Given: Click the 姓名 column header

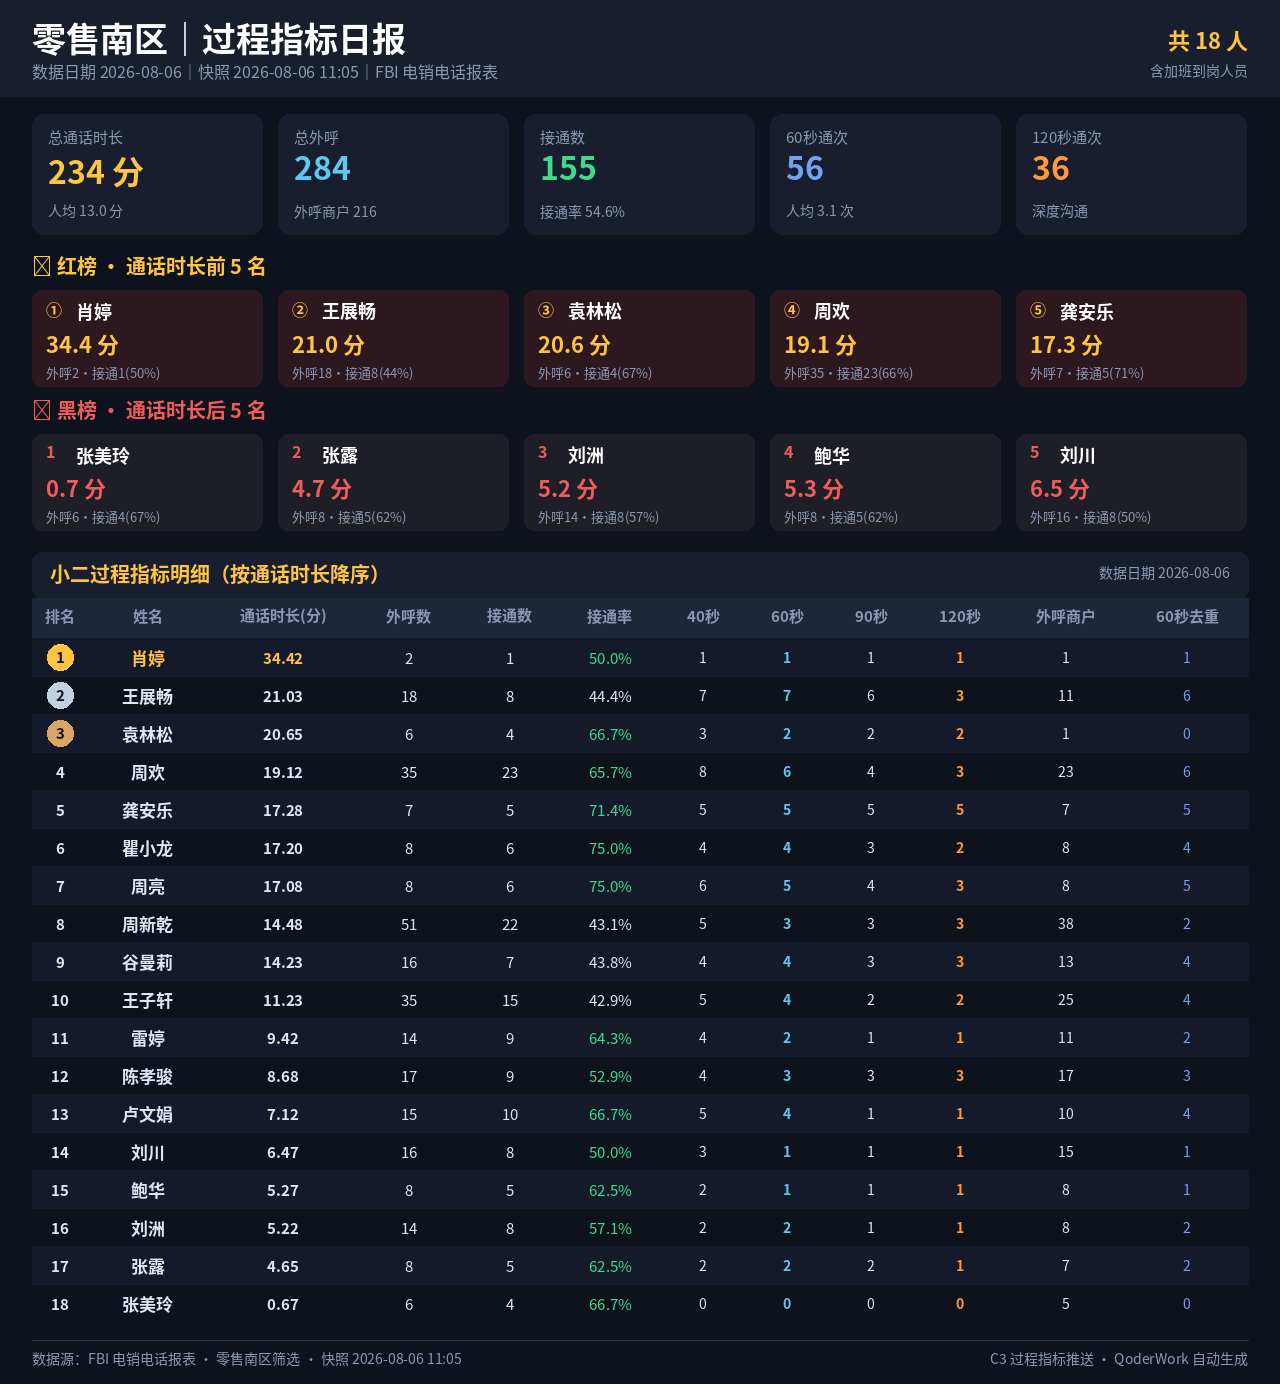Looking at the screenshot, I should [148, 616].
